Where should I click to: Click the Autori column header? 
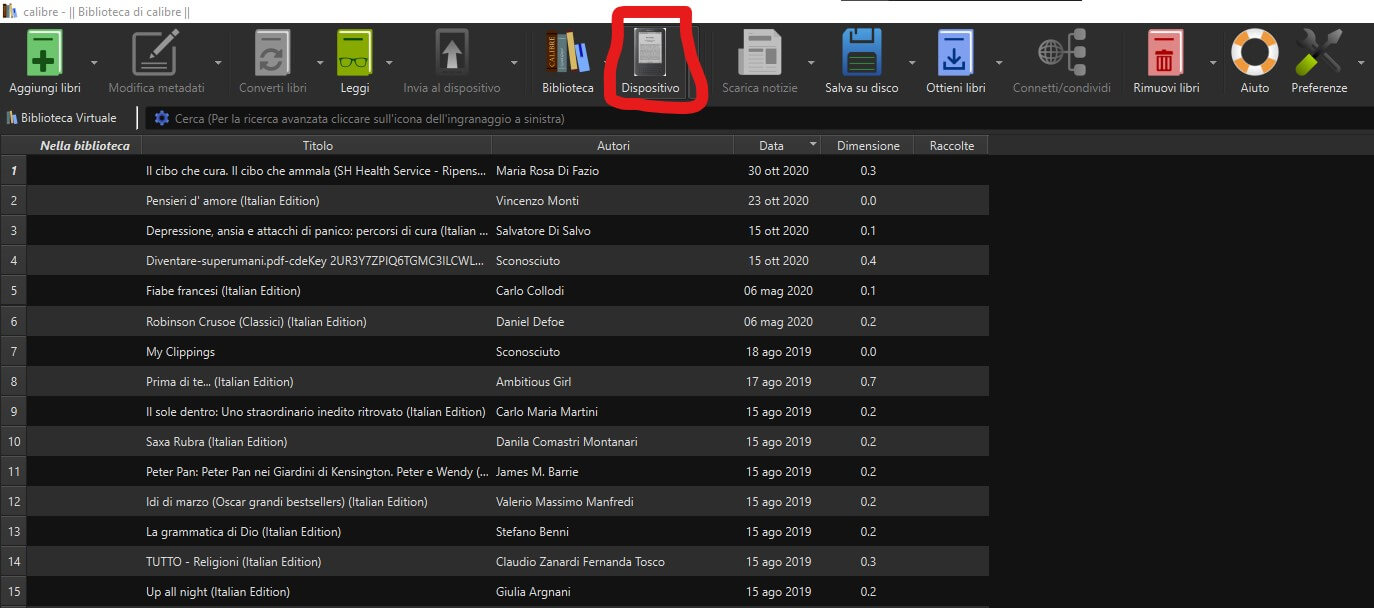[x=613, y=146]
